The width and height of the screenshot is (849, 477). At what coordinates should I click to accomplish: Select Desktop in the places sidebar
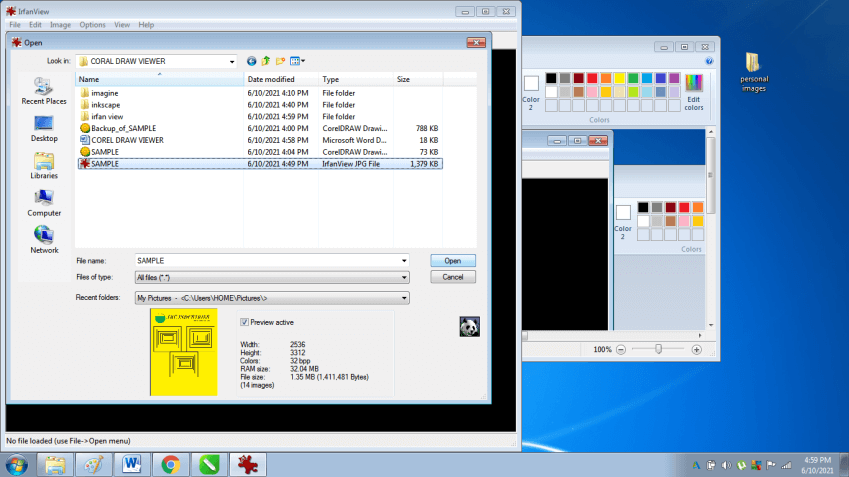(x=44, y=129)
